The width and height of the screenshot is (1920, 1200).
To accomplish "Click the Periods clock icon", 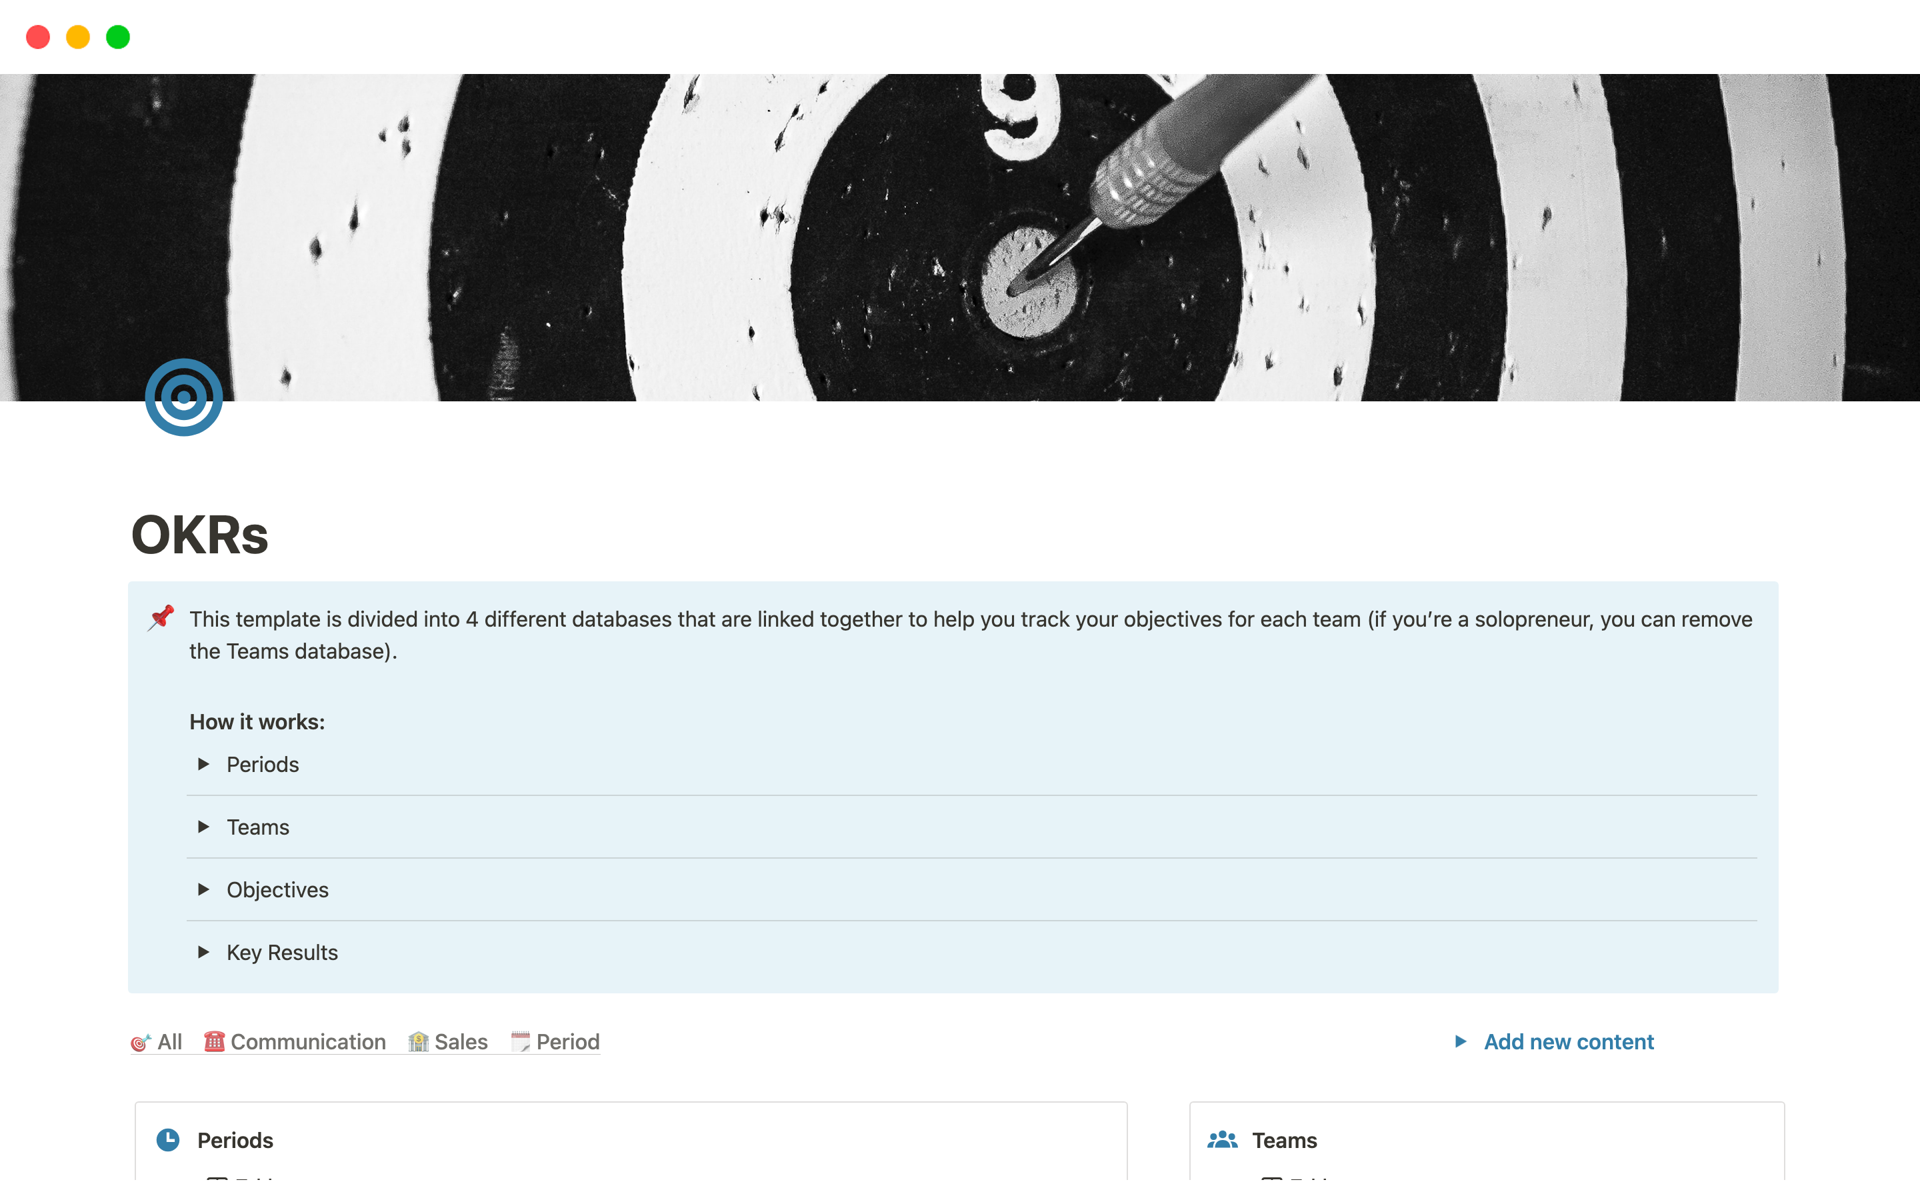I will 168,1140.
